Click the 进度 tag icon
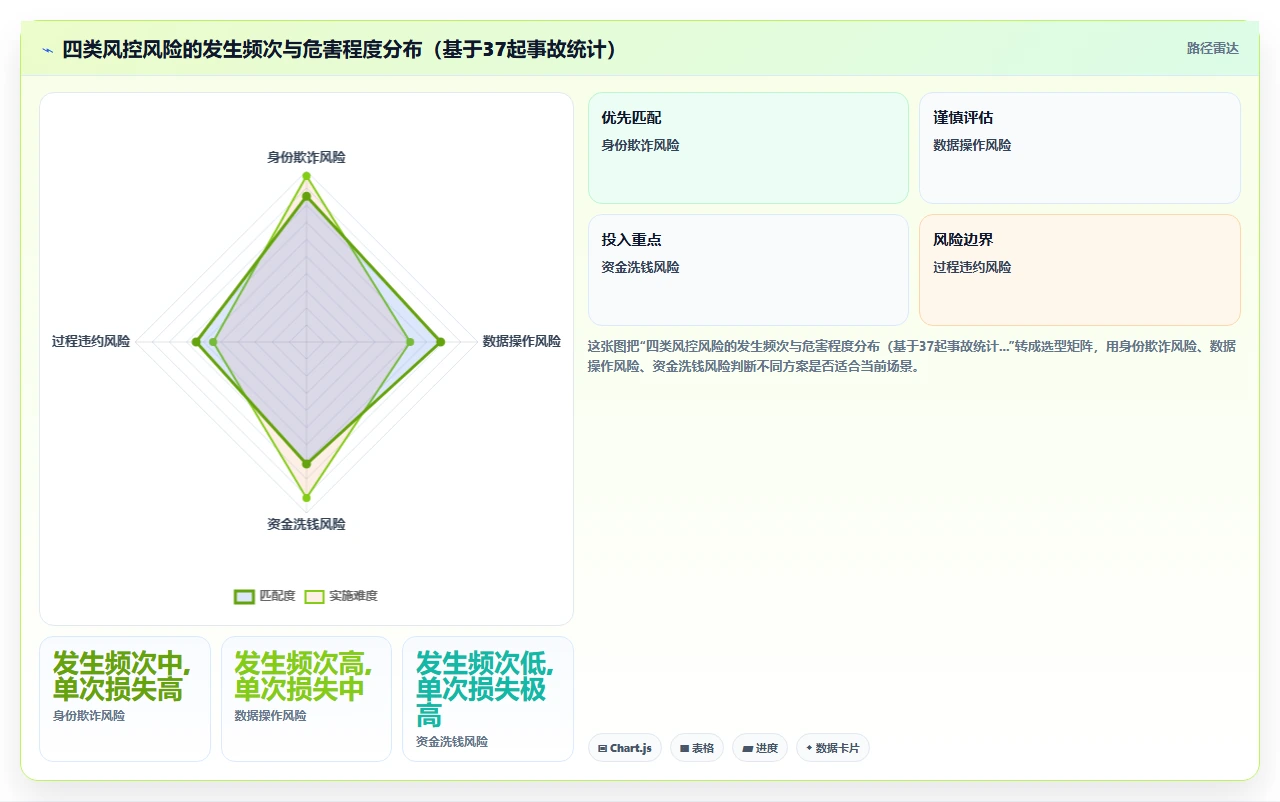The width and height of the screenshot is (1280, 802). [747, 748]
